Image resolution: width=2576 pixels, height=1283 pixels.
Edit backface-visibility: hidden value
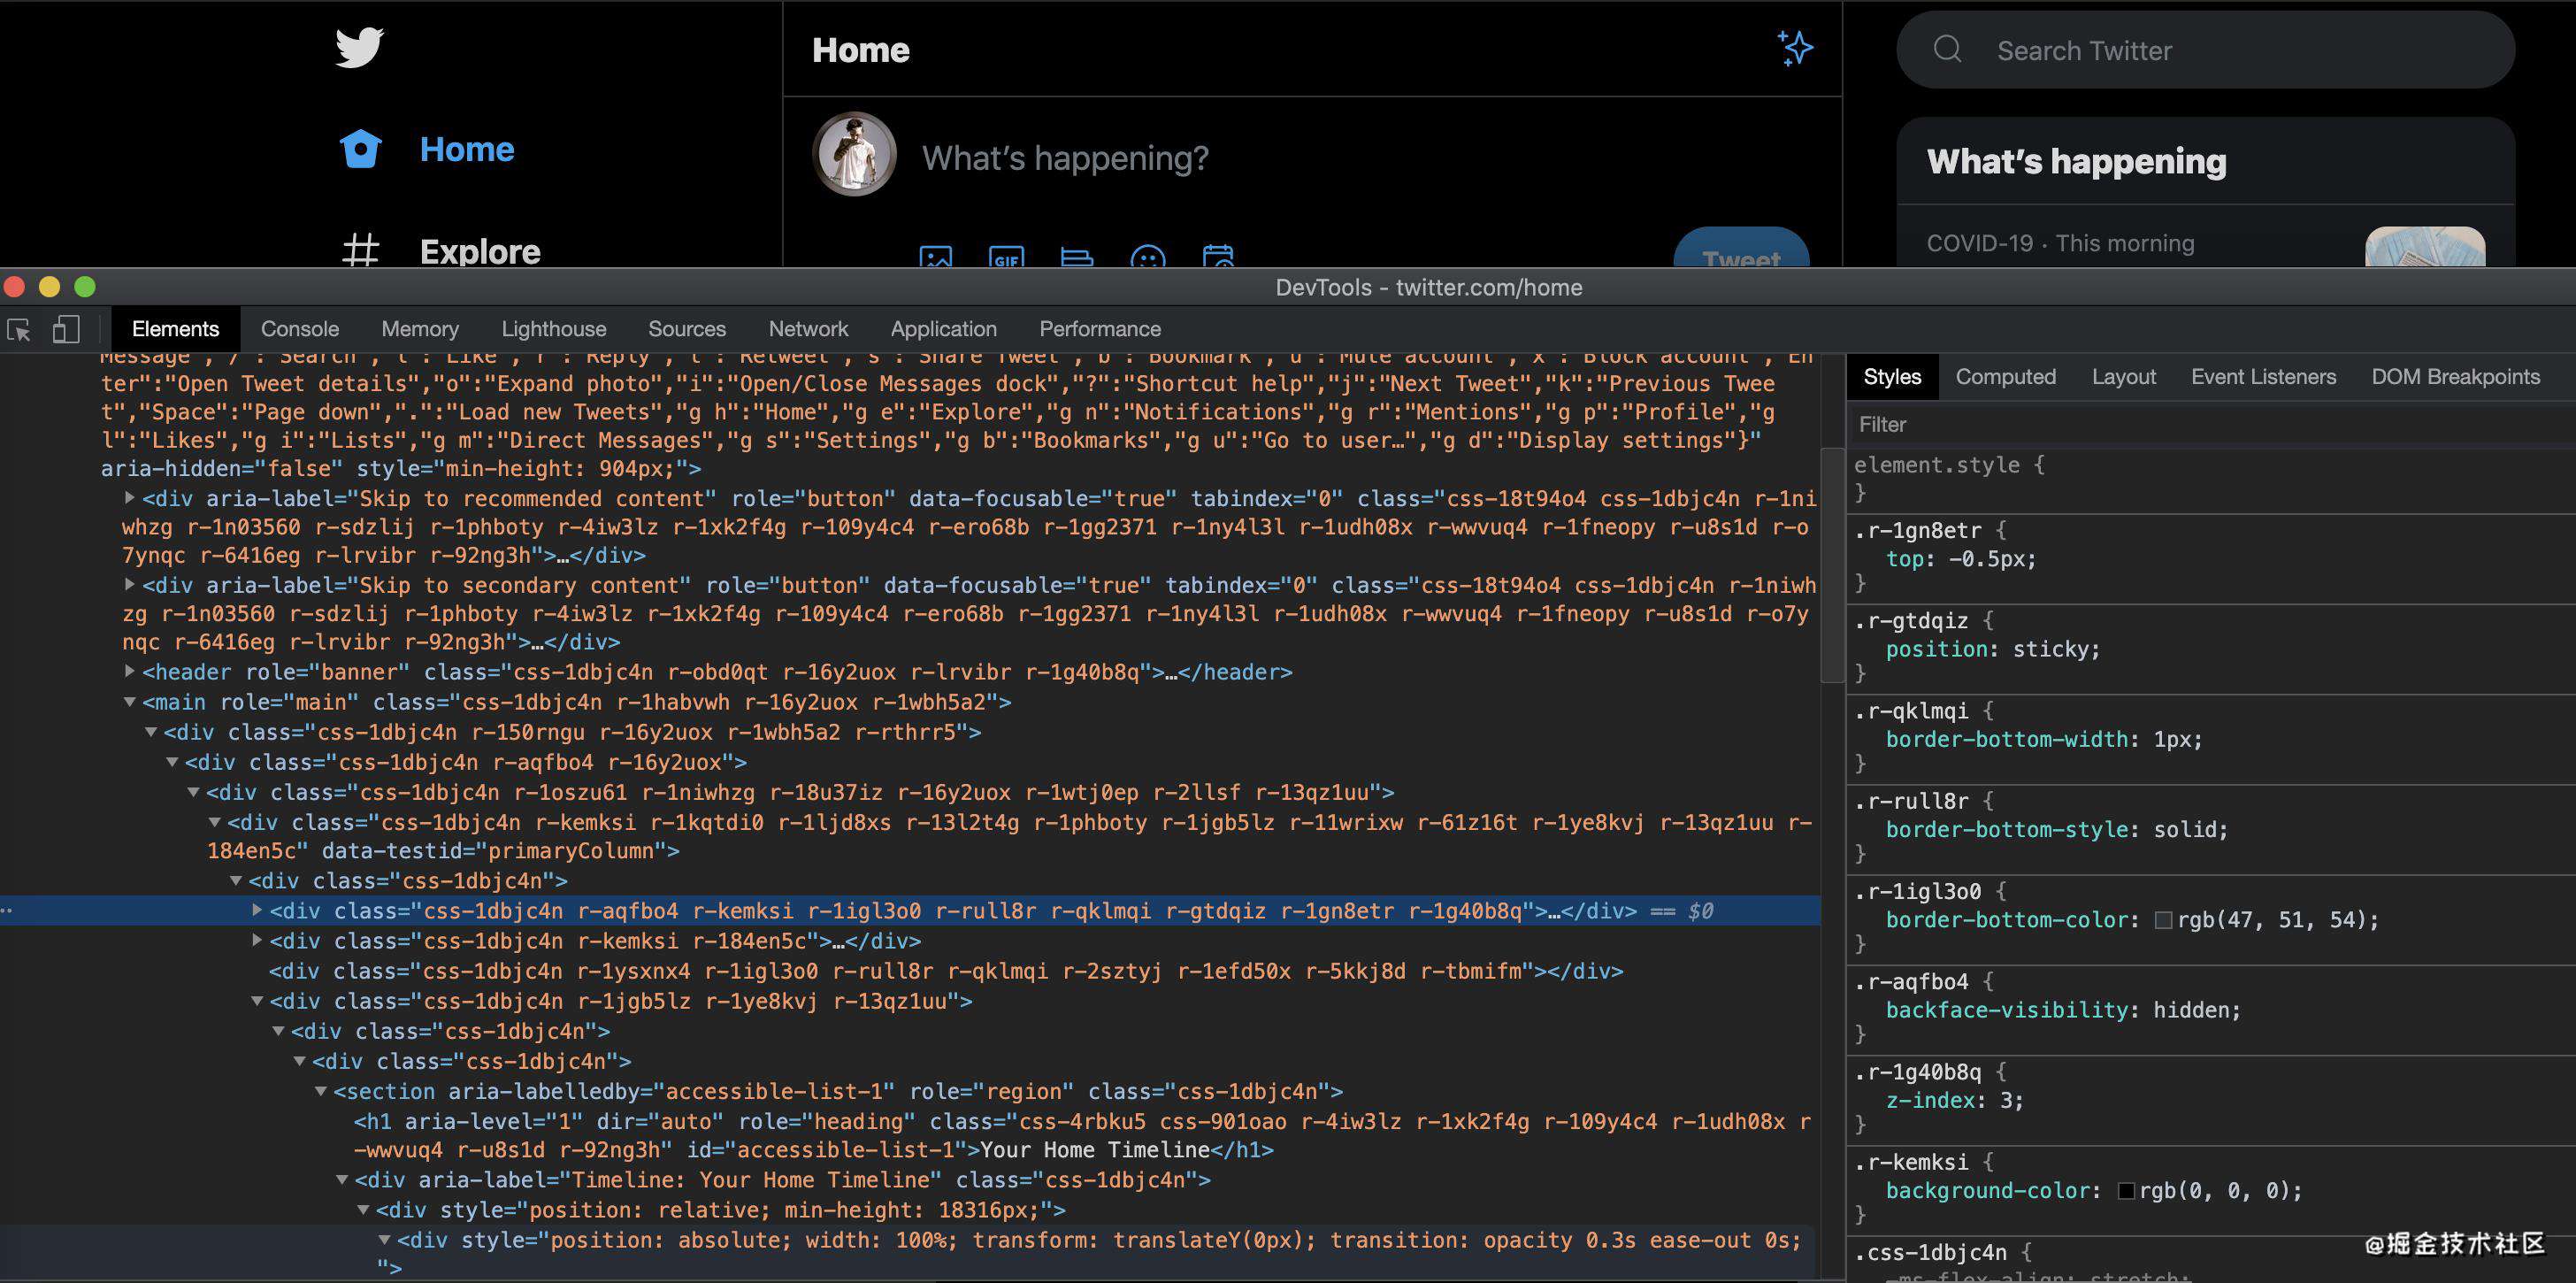click(x=2190, y=1010)
